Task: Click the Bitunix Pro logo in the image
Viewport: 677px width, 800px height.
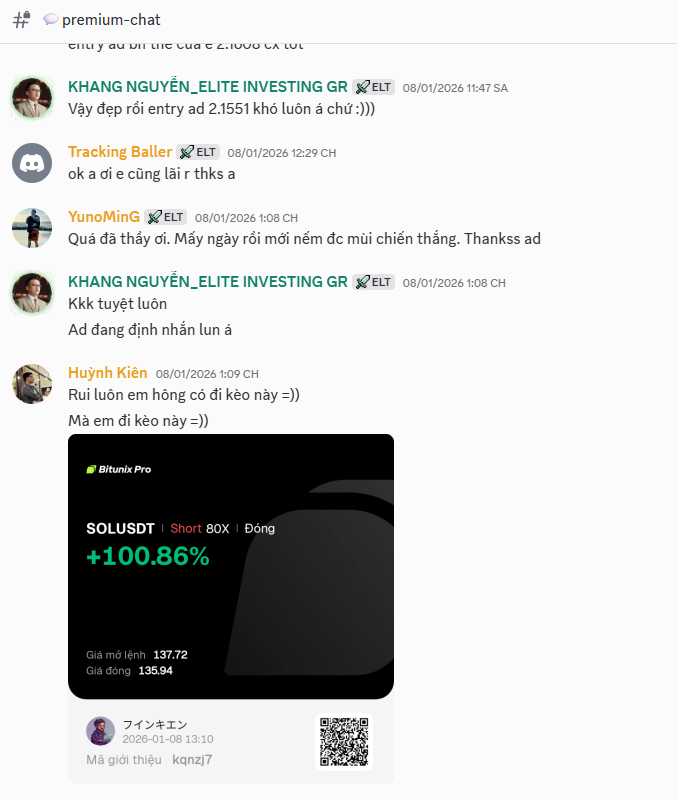Action: click(119, 469)
